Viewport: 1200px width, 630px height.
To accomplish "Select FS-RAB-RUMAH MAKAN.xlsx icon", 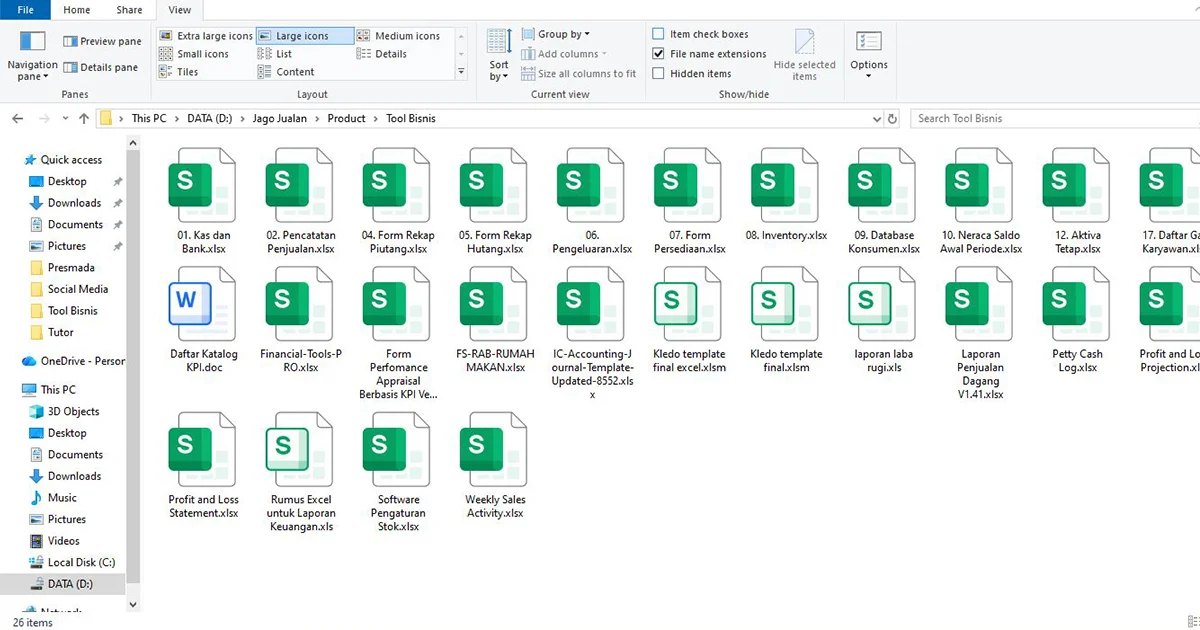I will point(494,304).
